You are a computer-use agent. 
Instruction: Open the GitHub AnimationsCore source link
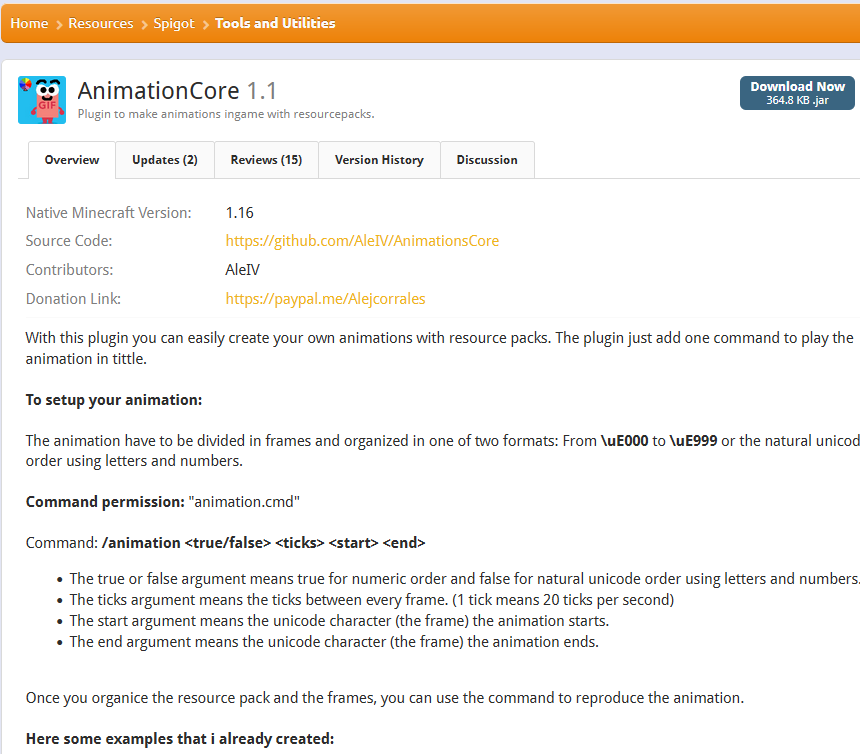[x=362, y=241]
